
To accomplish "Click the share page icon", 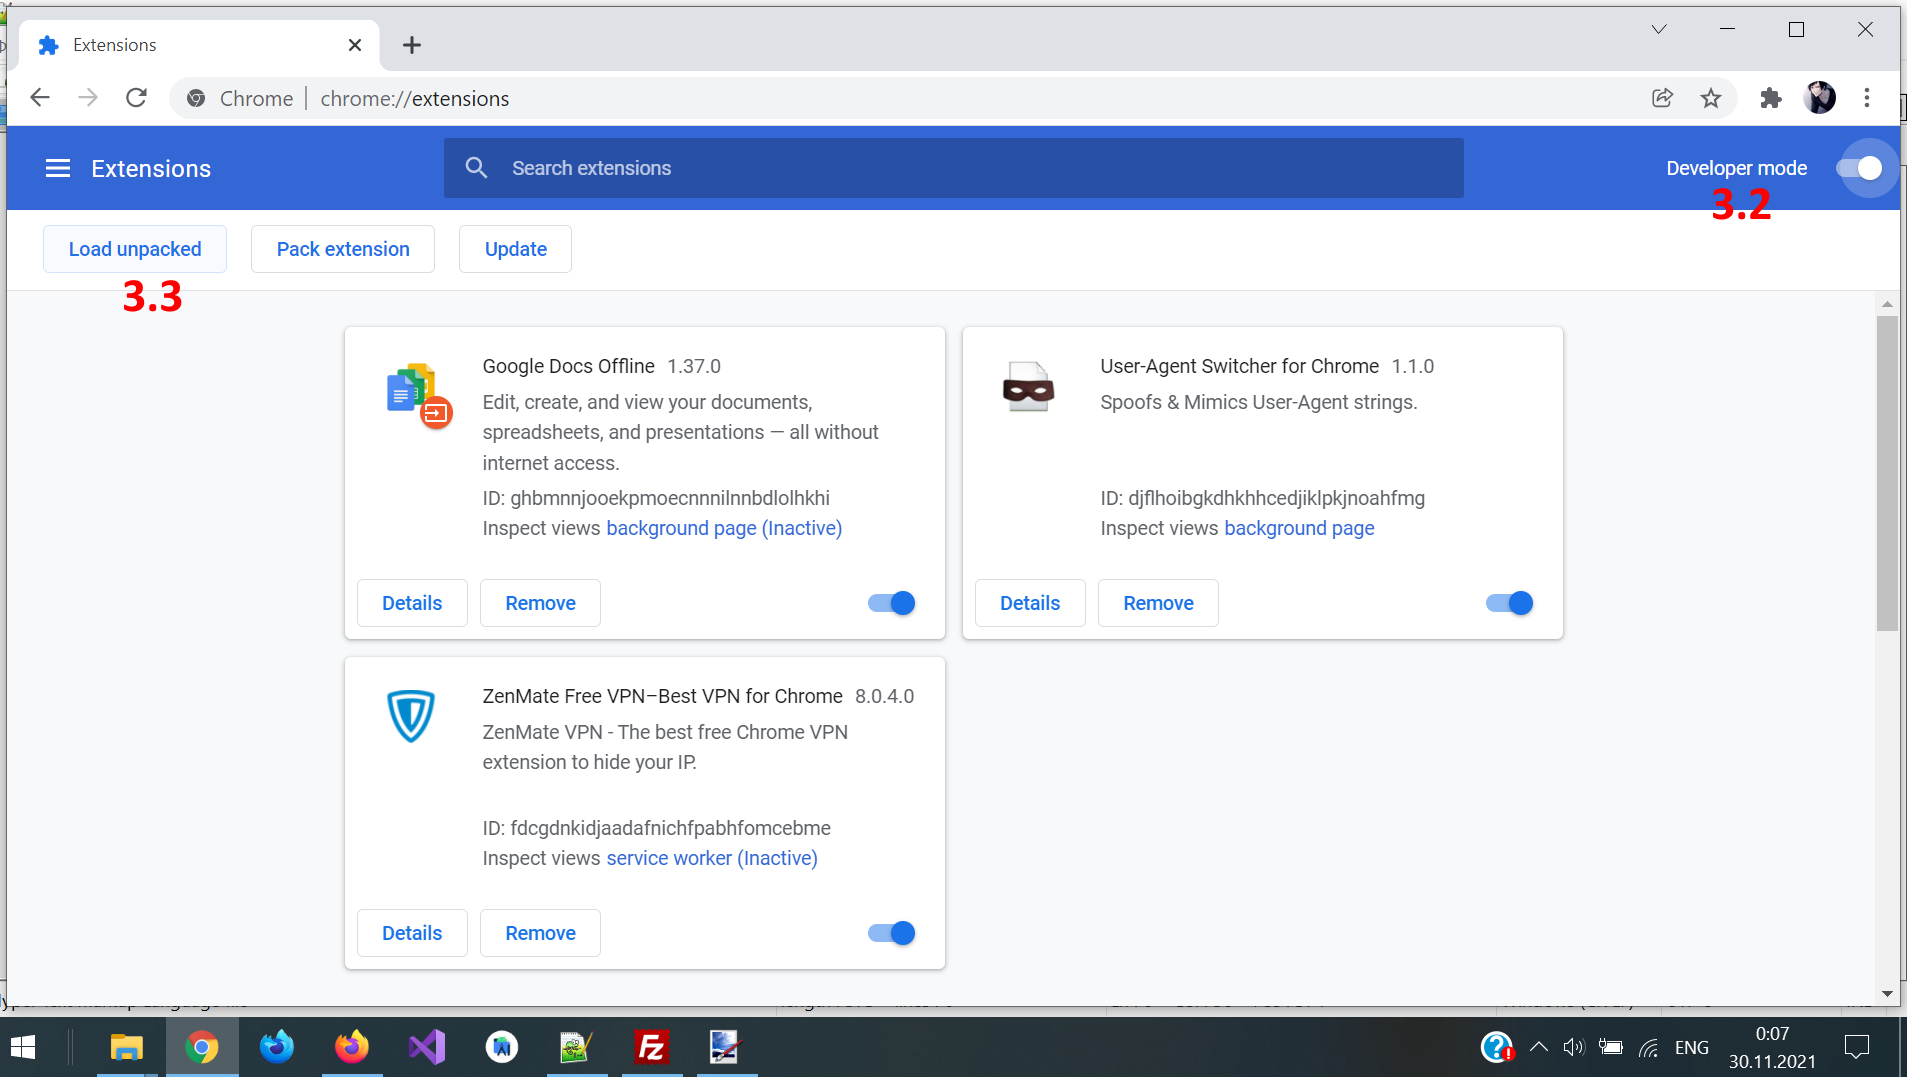I will (1662, 98).
